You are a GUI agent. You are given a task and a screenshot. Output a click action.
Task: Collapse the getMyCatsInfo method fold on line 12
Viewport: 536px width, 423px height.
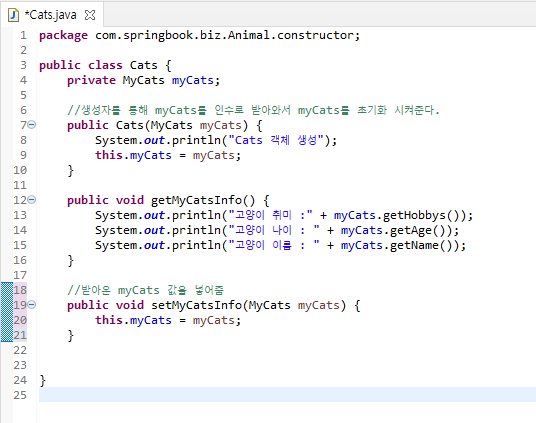pos(31,200)
